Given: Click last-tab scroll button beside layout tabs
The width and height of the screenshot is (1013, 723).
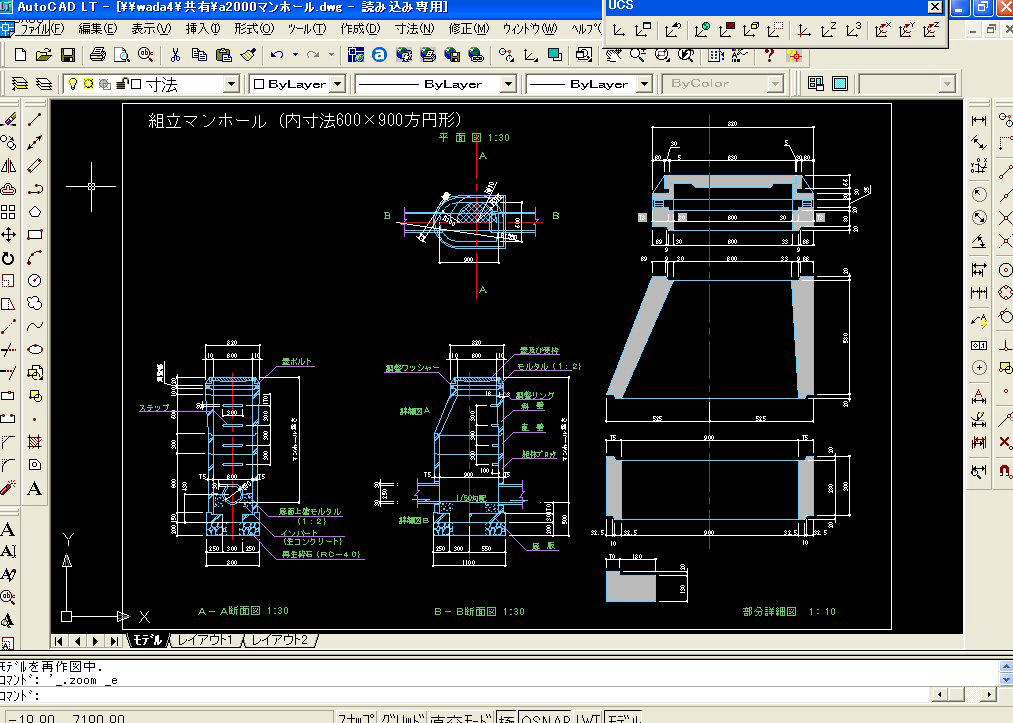Looking at the screenshot, I should pyautogui.click(x=114, y=641).
